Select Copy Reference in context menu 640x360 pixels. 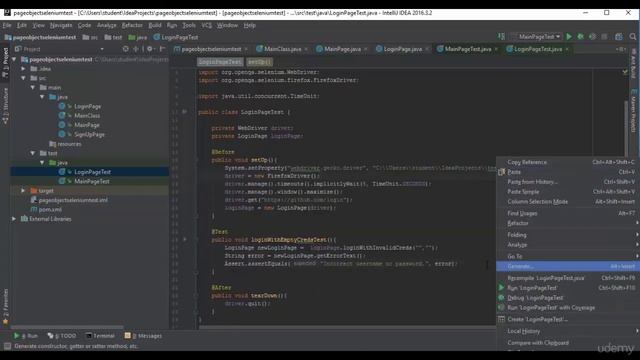click(568, 162)
